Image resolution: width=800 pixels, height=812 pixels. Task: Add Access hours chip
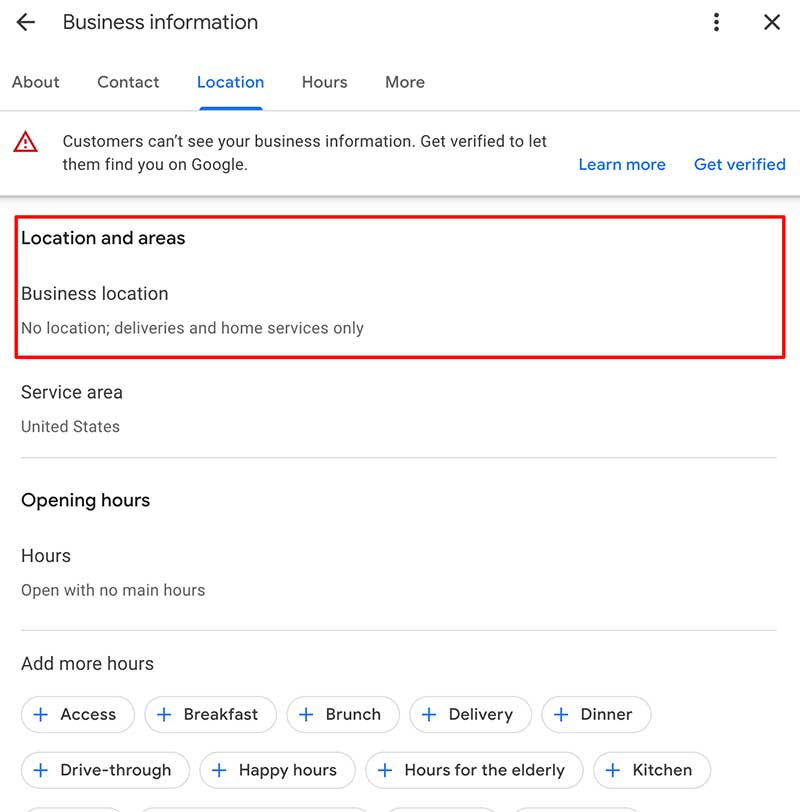point(77,714)
